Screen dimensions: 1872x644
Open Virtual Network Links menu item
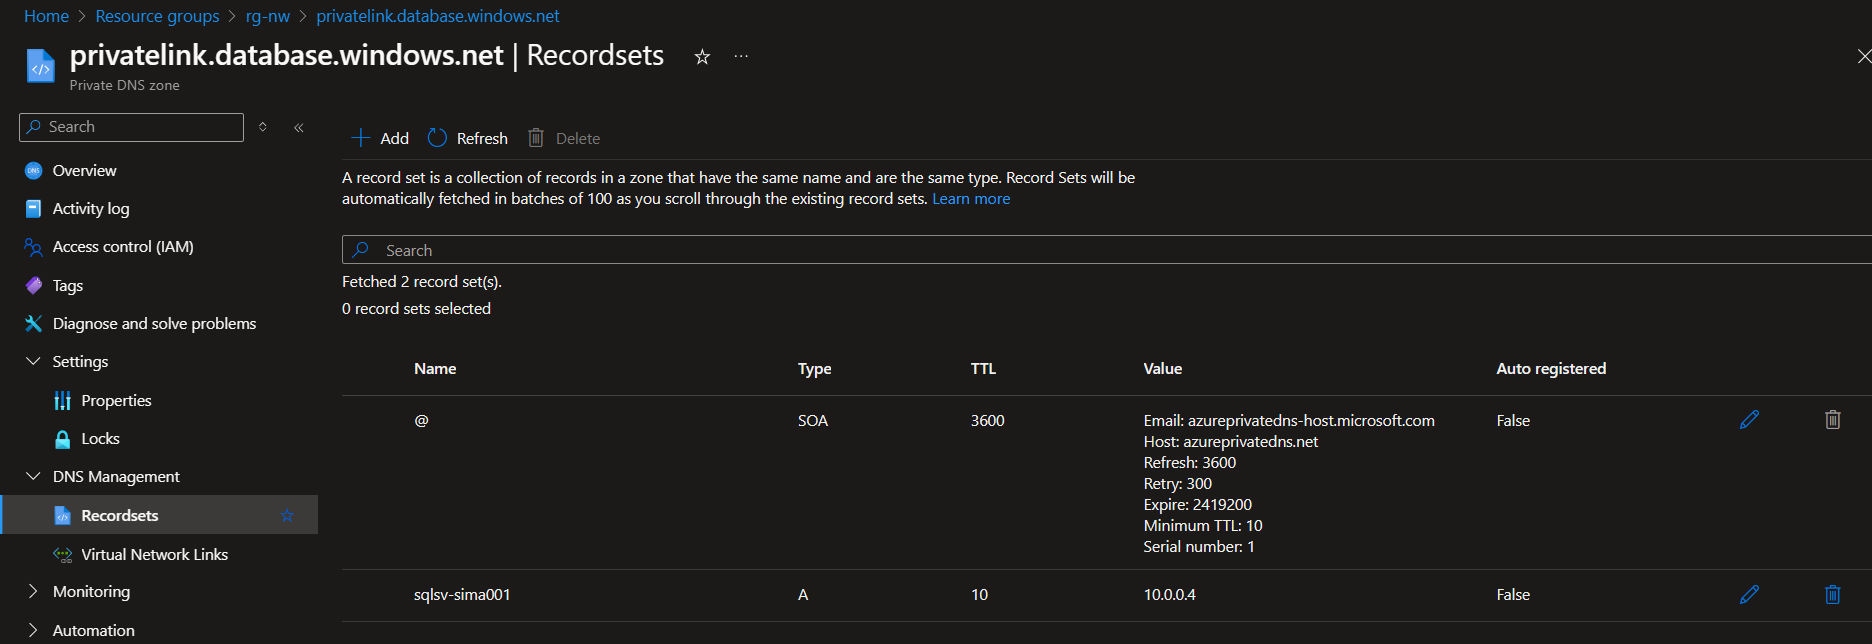(x=154, y=554)
